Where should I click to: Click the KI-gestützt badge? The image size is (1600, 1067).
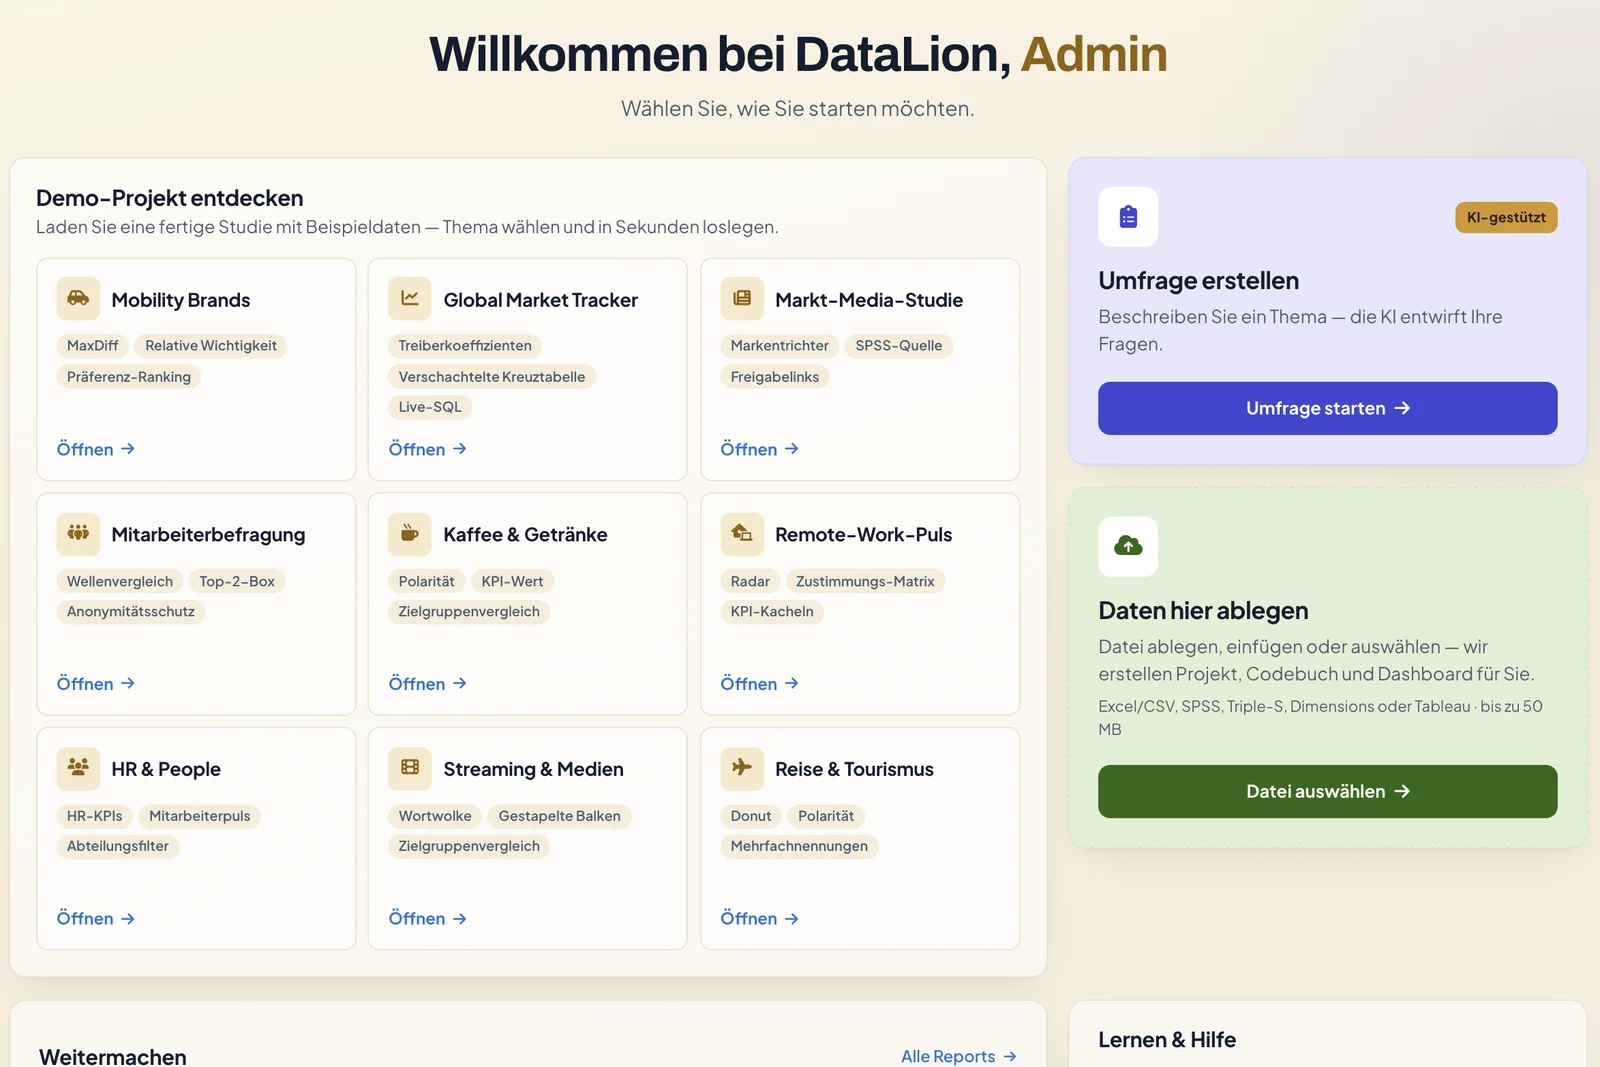(1506, 217)
